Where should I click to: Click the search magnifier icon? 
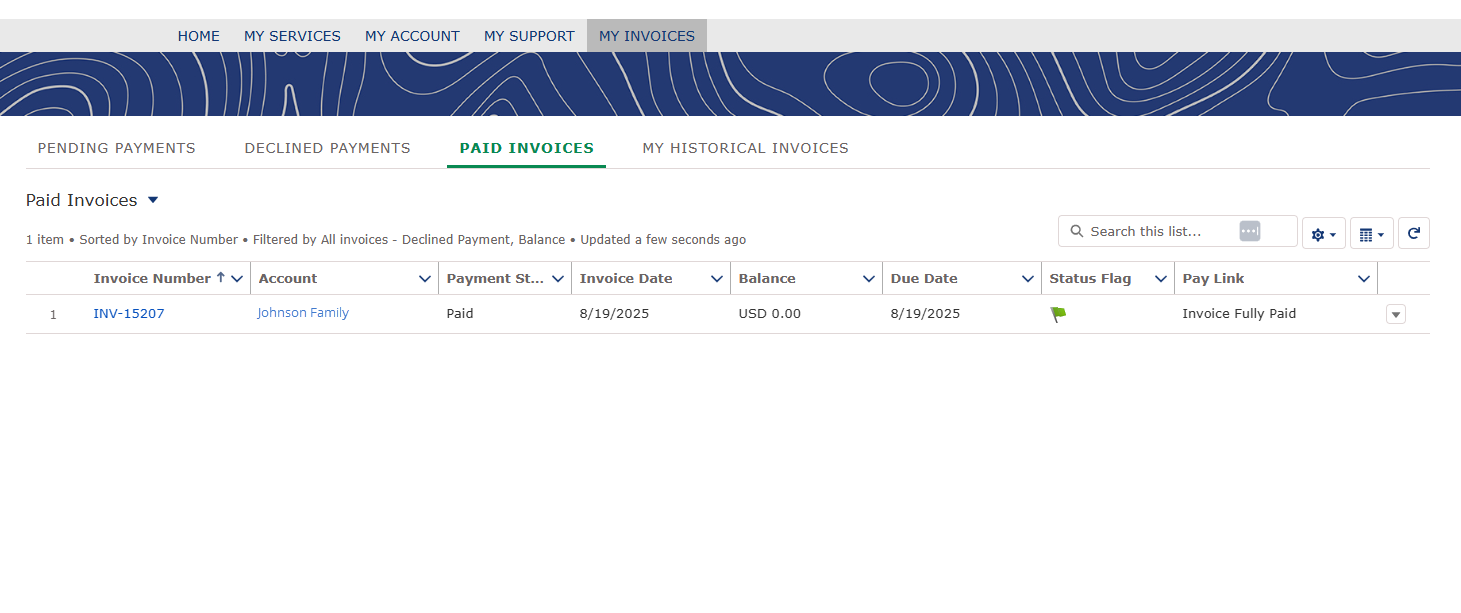pyautogui.click(x=1076, y=231)
